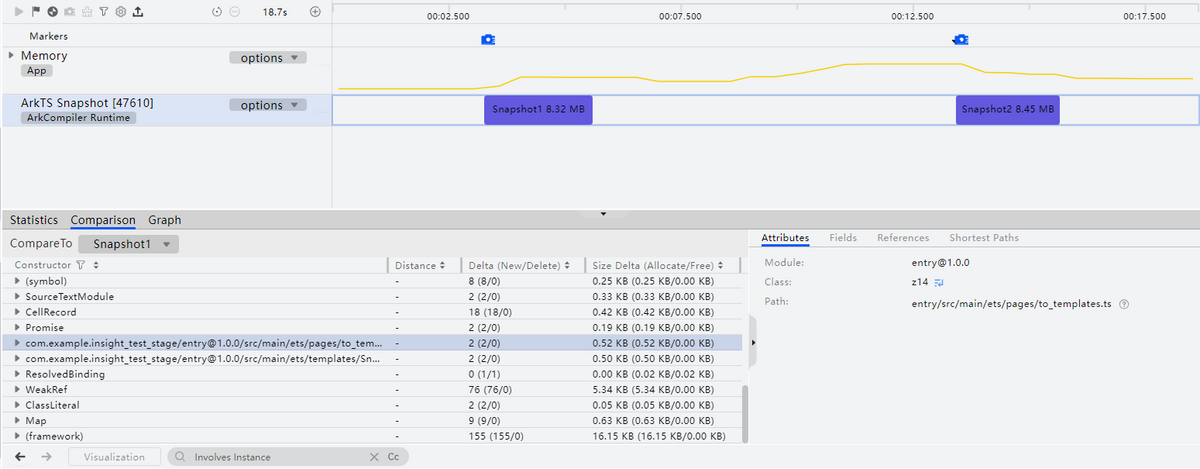The image size is (1200, 469).
Task: Click the Visualization button
Action: [114, 457]
